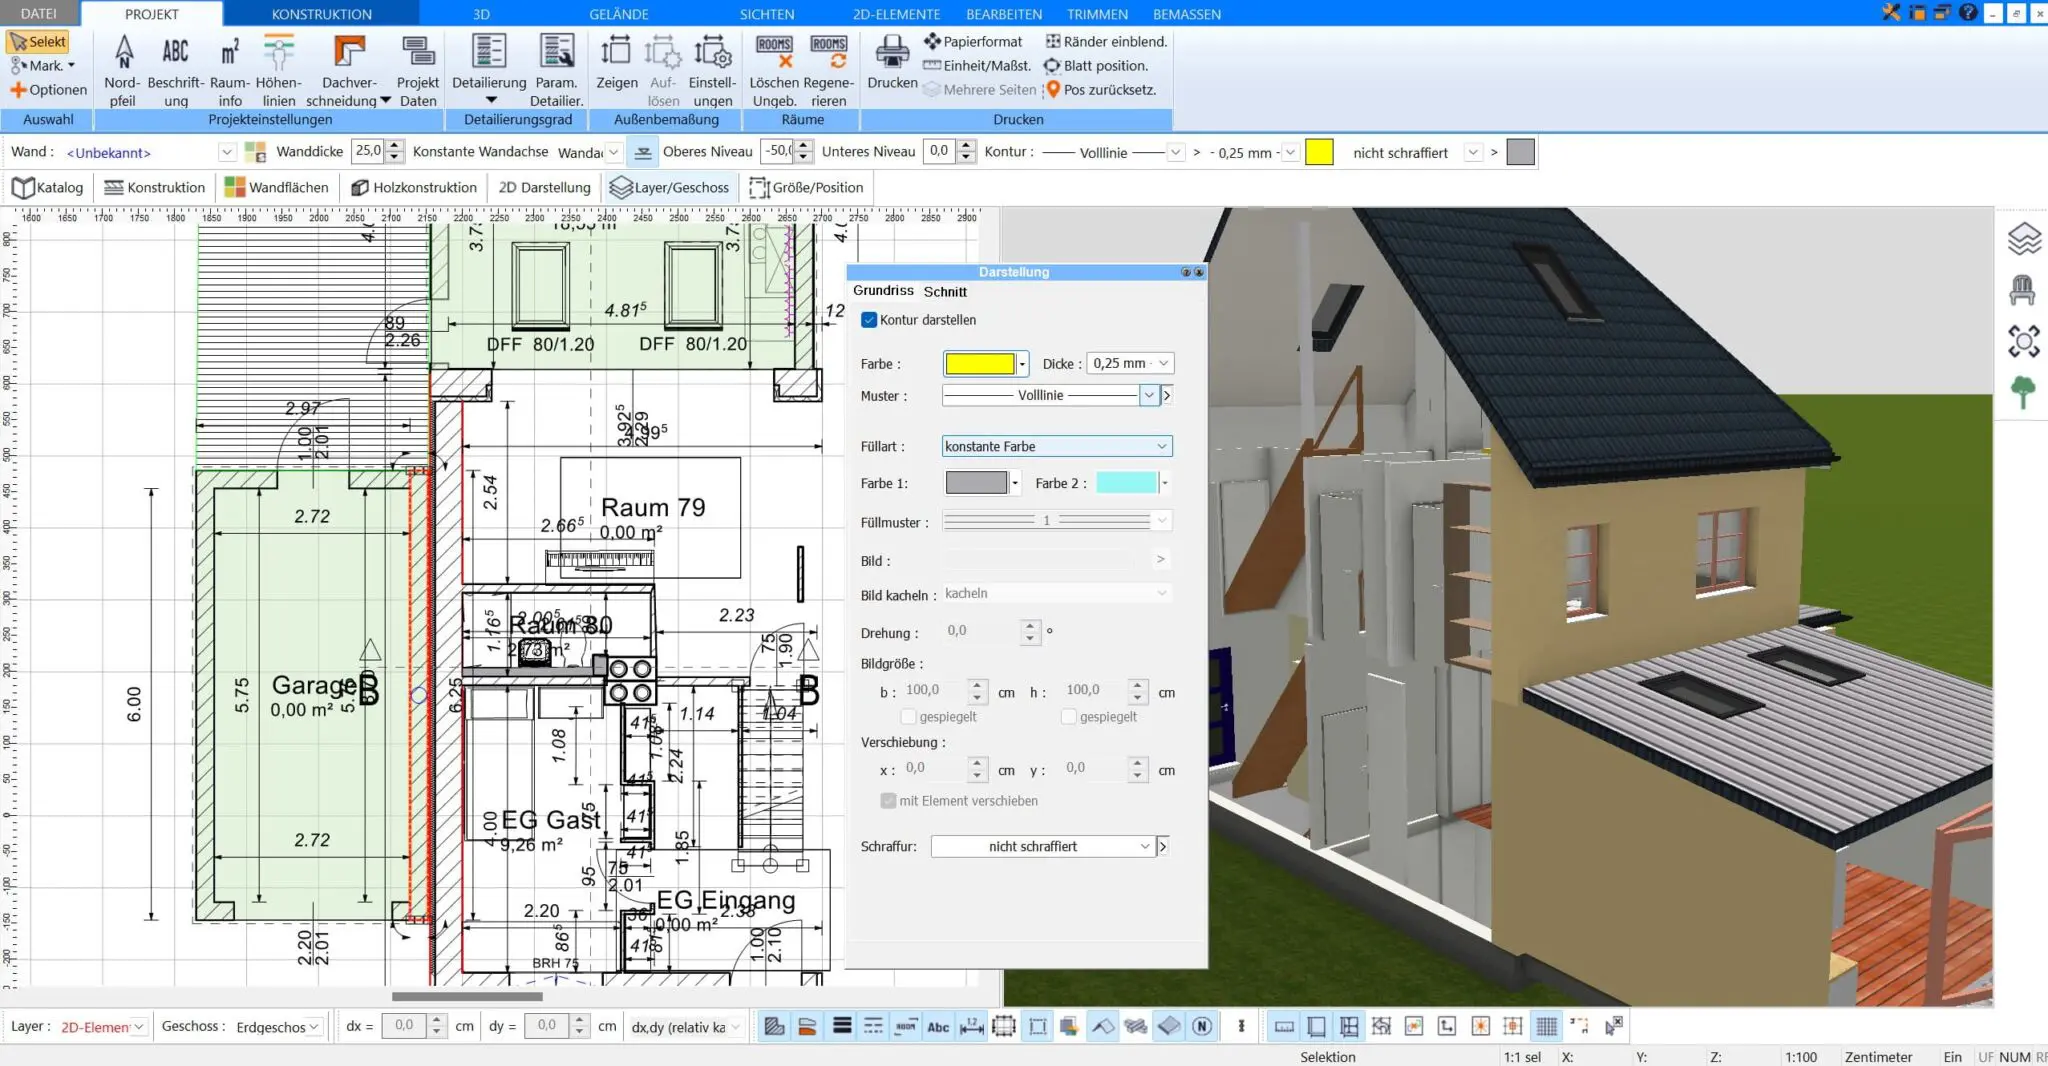Image resolution: width=2048 pixels, height=1066 pixels.
Task: Click the Wandflächen button
Action: [x=277, y=188]
